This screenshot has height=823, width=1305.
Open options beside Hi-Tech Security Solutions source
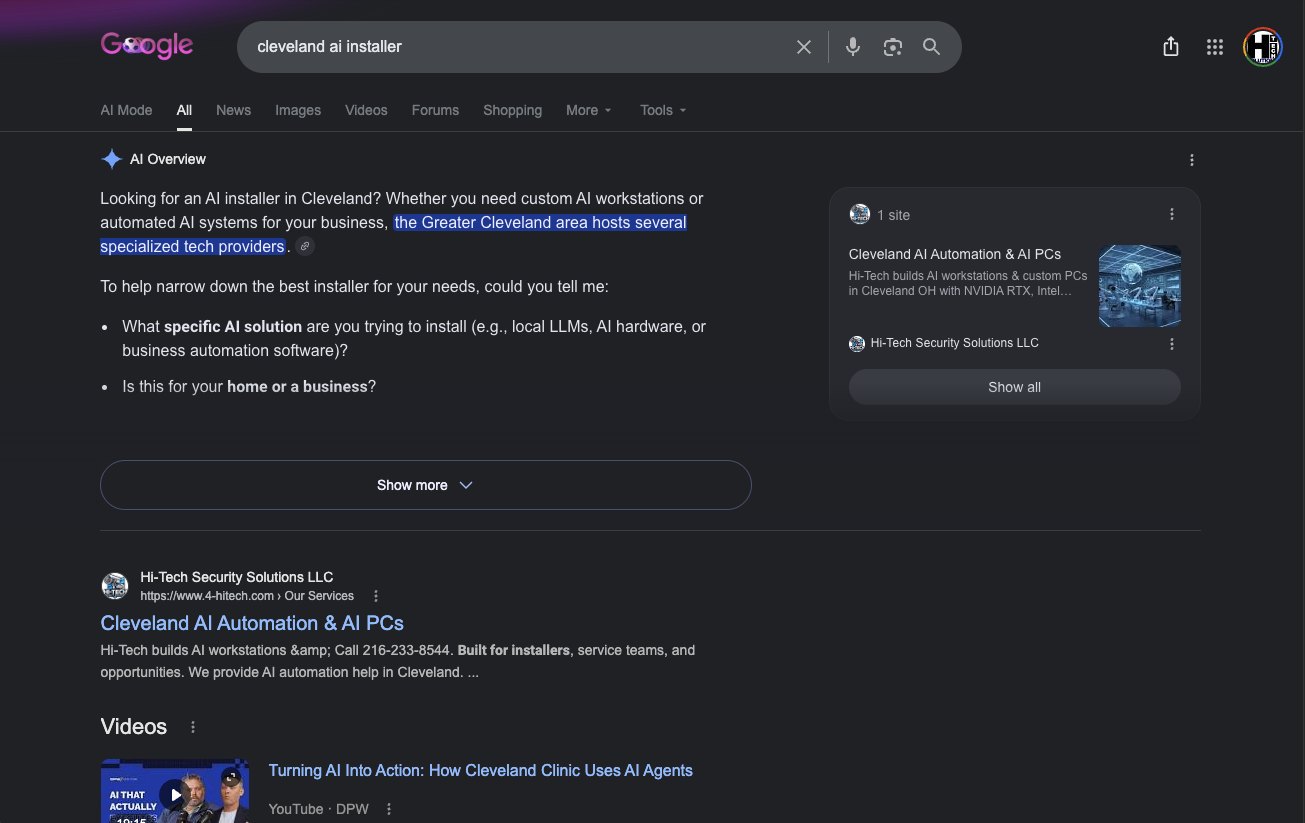pyautogui.click(x=1172, y=344)
